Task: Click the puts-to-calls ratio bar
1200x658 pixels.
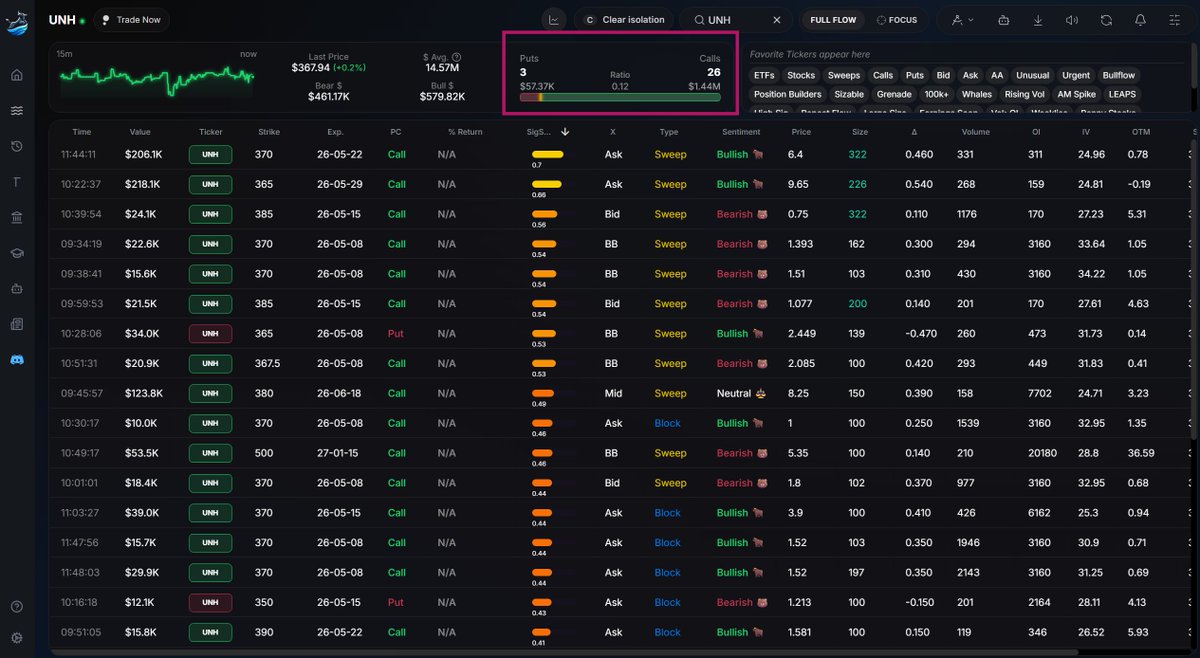Action: coord(620,97)
